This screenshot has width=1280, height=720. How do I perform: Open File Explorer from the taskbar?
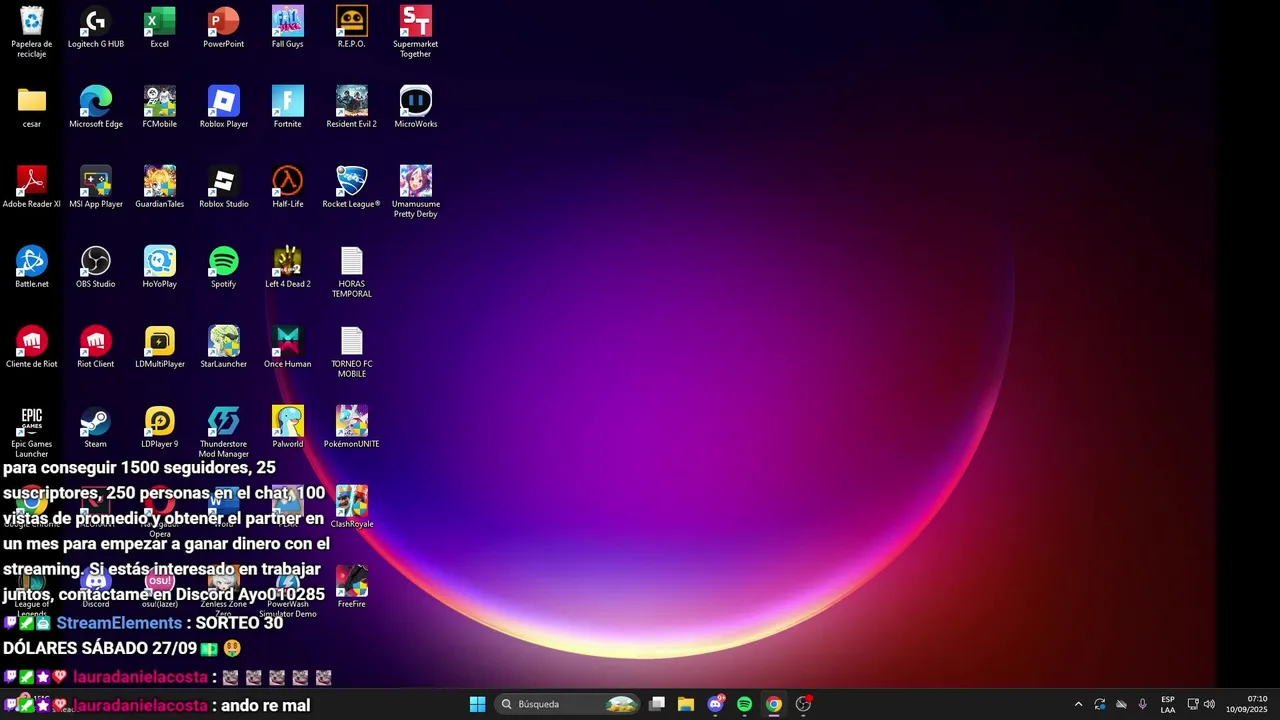tap(686, 704)
